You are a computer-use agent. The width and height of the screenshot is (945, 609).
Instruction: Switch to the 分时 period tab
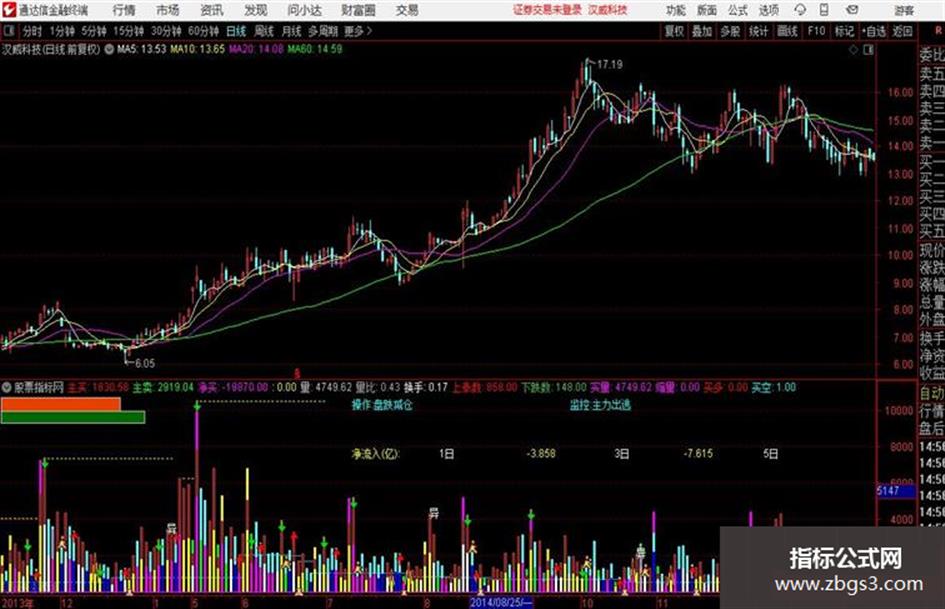32,31
